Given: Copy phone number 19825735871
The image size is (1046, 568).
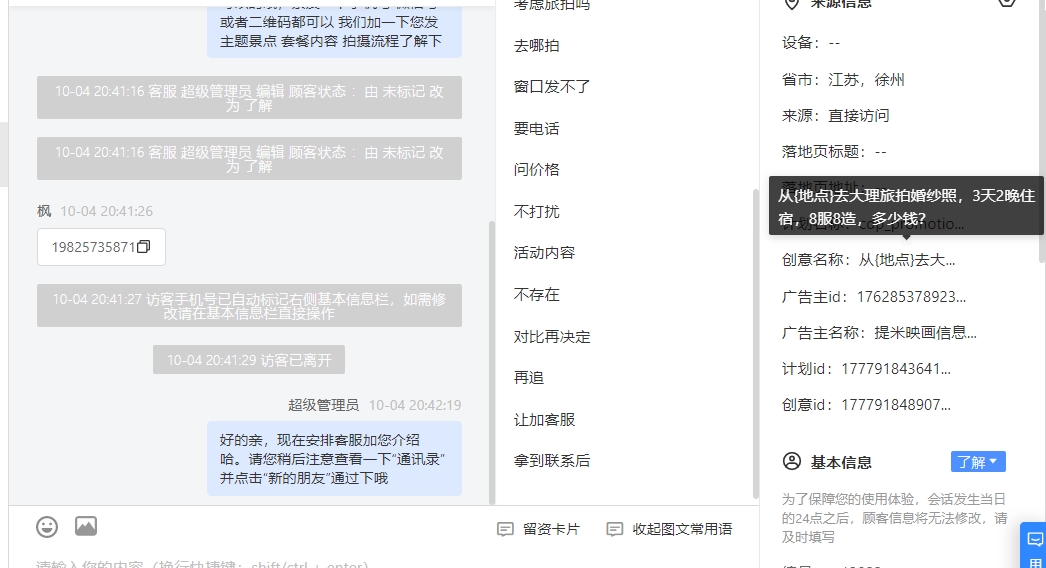Looking at the screenshot, I should [143, 247].
